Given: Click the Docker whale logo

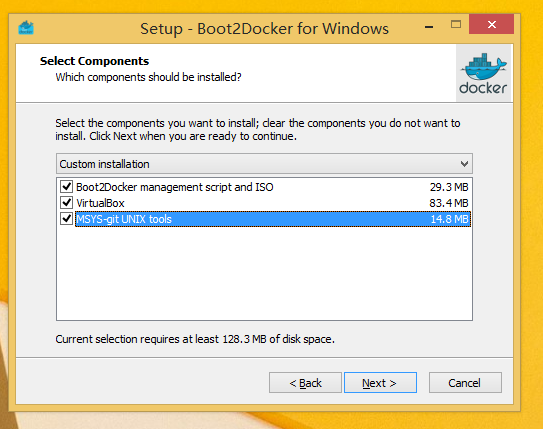Looking at the screenshot, I should click(483, 73).
